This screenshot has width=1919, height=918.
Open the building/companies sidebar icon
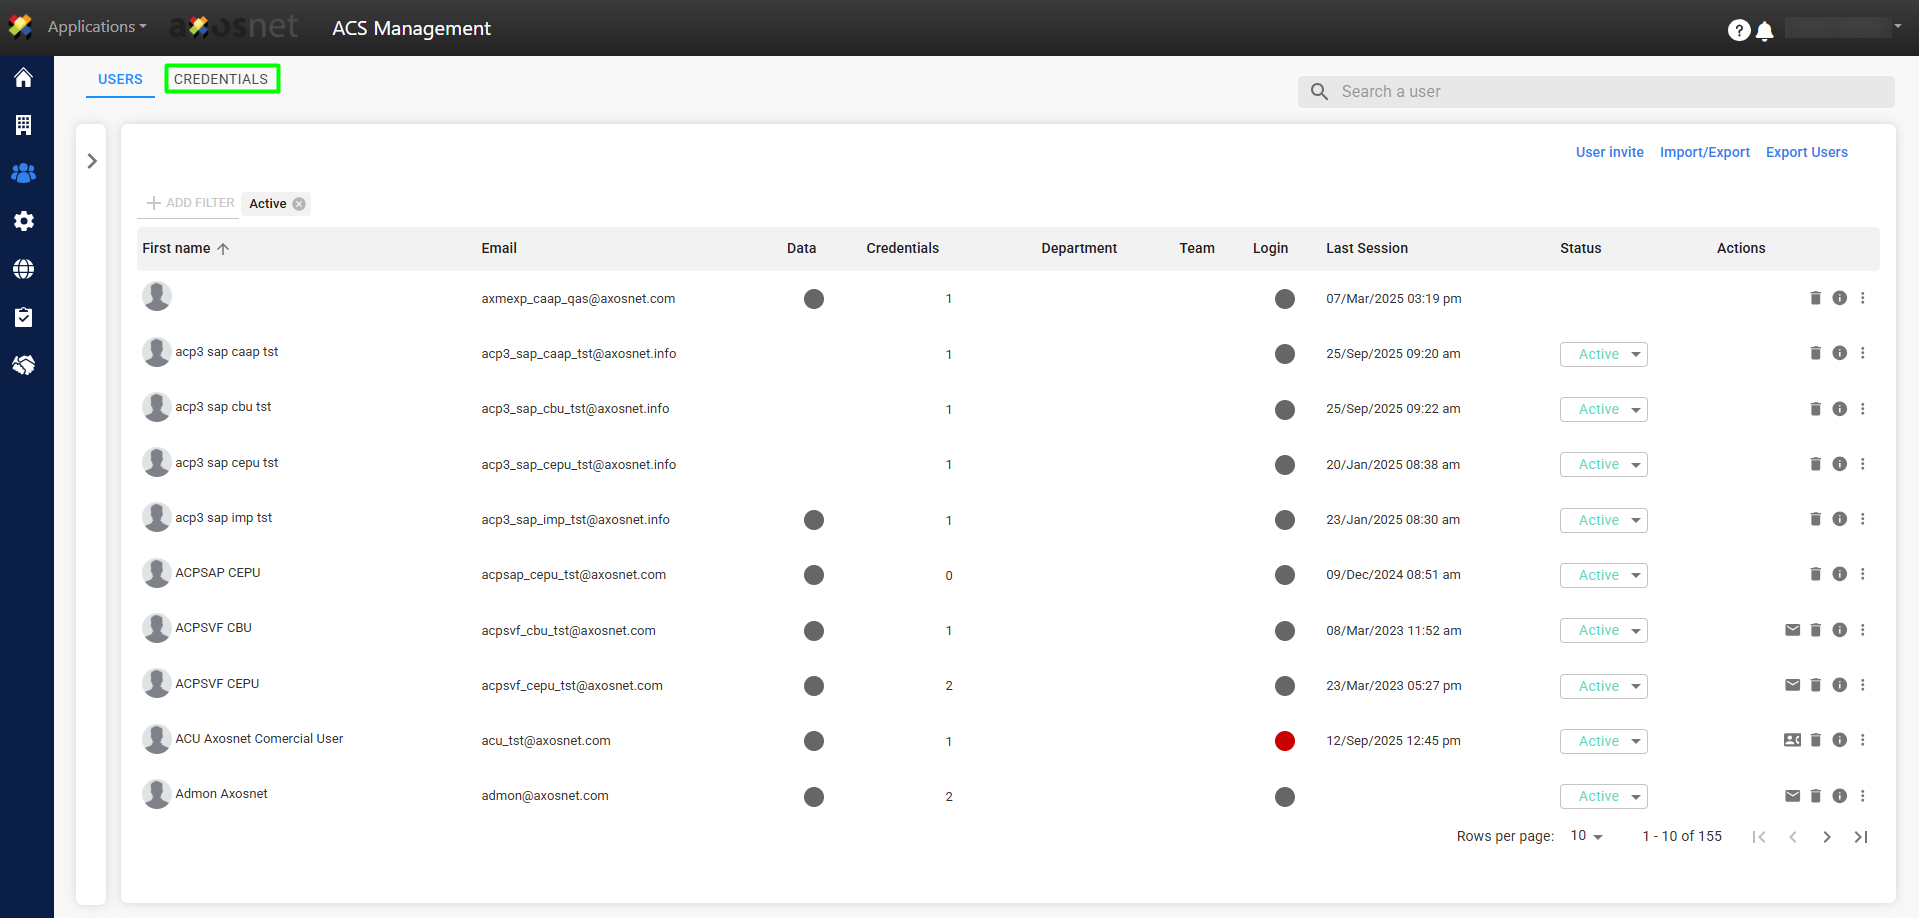(23, 125)
